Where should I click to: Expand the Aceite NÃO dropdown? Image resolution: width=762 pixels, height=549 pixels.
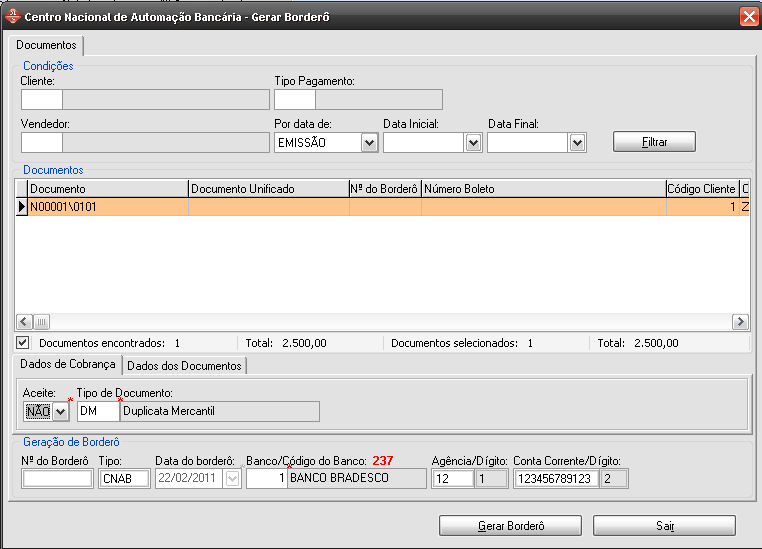pyautogui.click(x=60, y=412)
